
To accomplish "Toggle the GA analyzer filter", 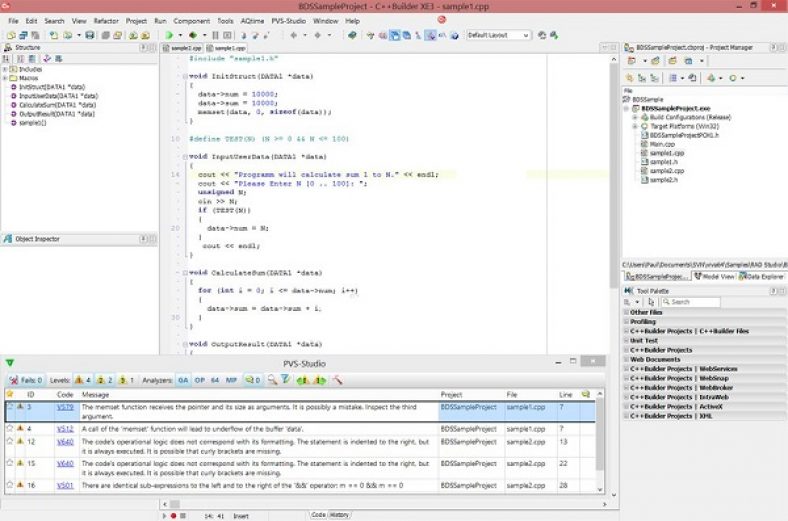I will pyautogui.click(x=183, y=380).
